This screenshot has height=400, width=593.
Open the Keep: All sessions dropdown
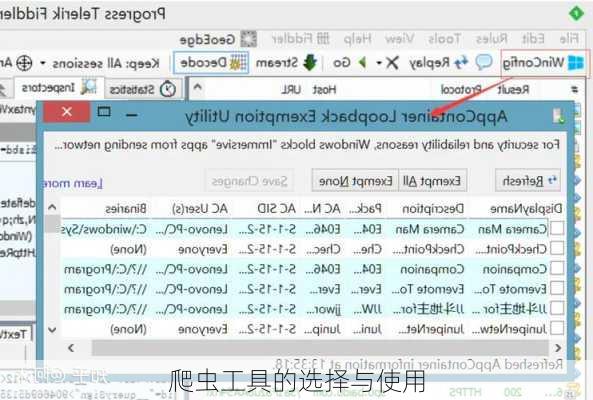click(x=101, y=63)
